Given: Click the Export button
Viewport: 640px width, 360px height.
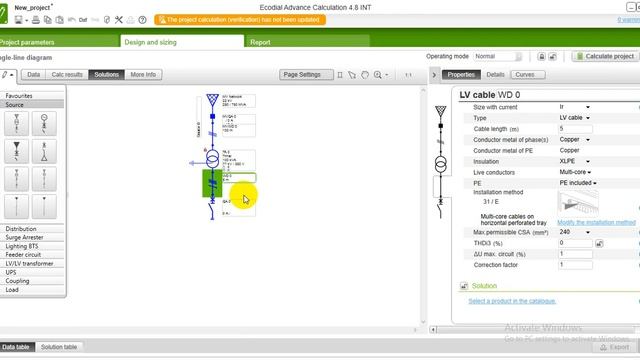Looking at the screenshot, I should click(x=615, y=347).
